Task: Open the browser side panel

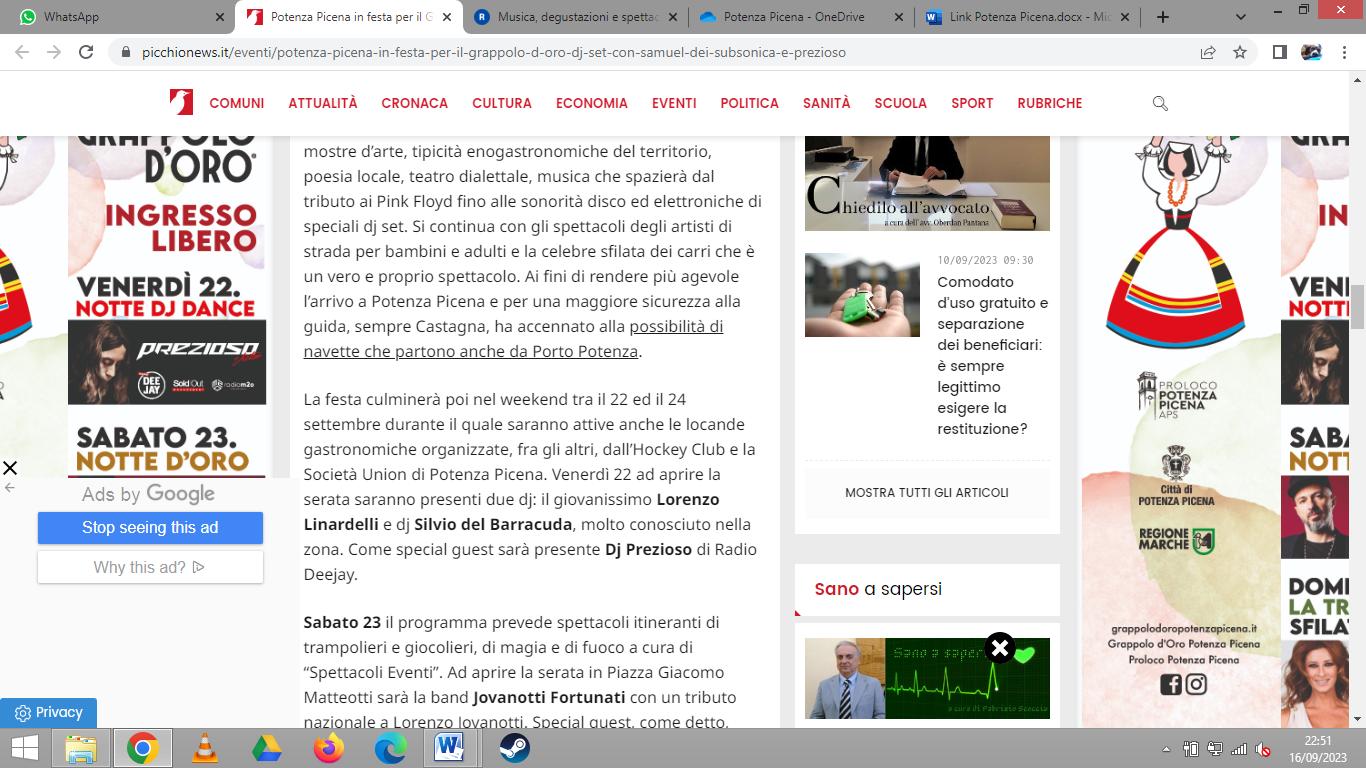Action: coord(1279,52)
